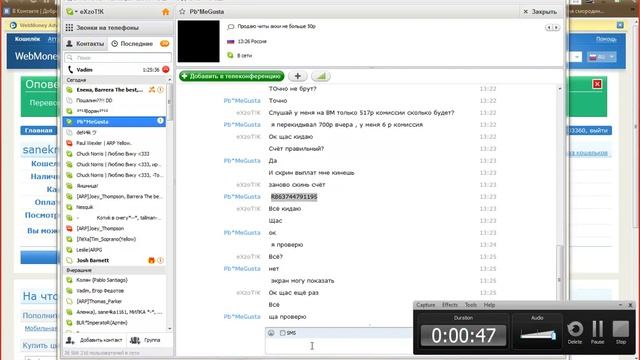Click the left arrow in the profile header
The image size is (640, 360).
pos(549,27)
